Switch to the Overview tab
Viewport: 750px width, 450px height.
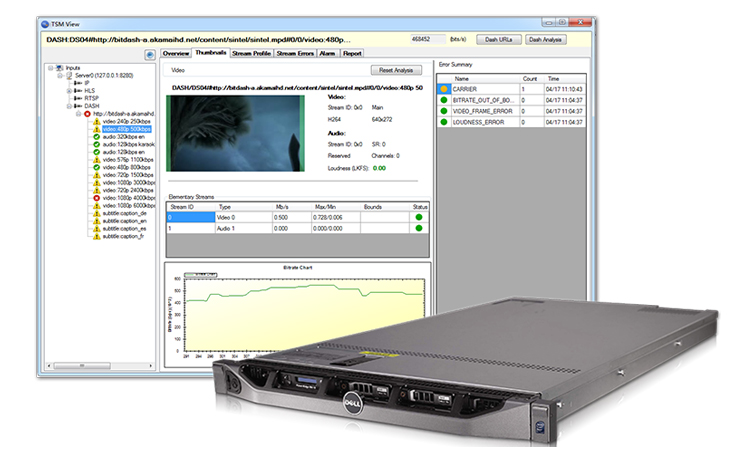(x=176, y=53)
